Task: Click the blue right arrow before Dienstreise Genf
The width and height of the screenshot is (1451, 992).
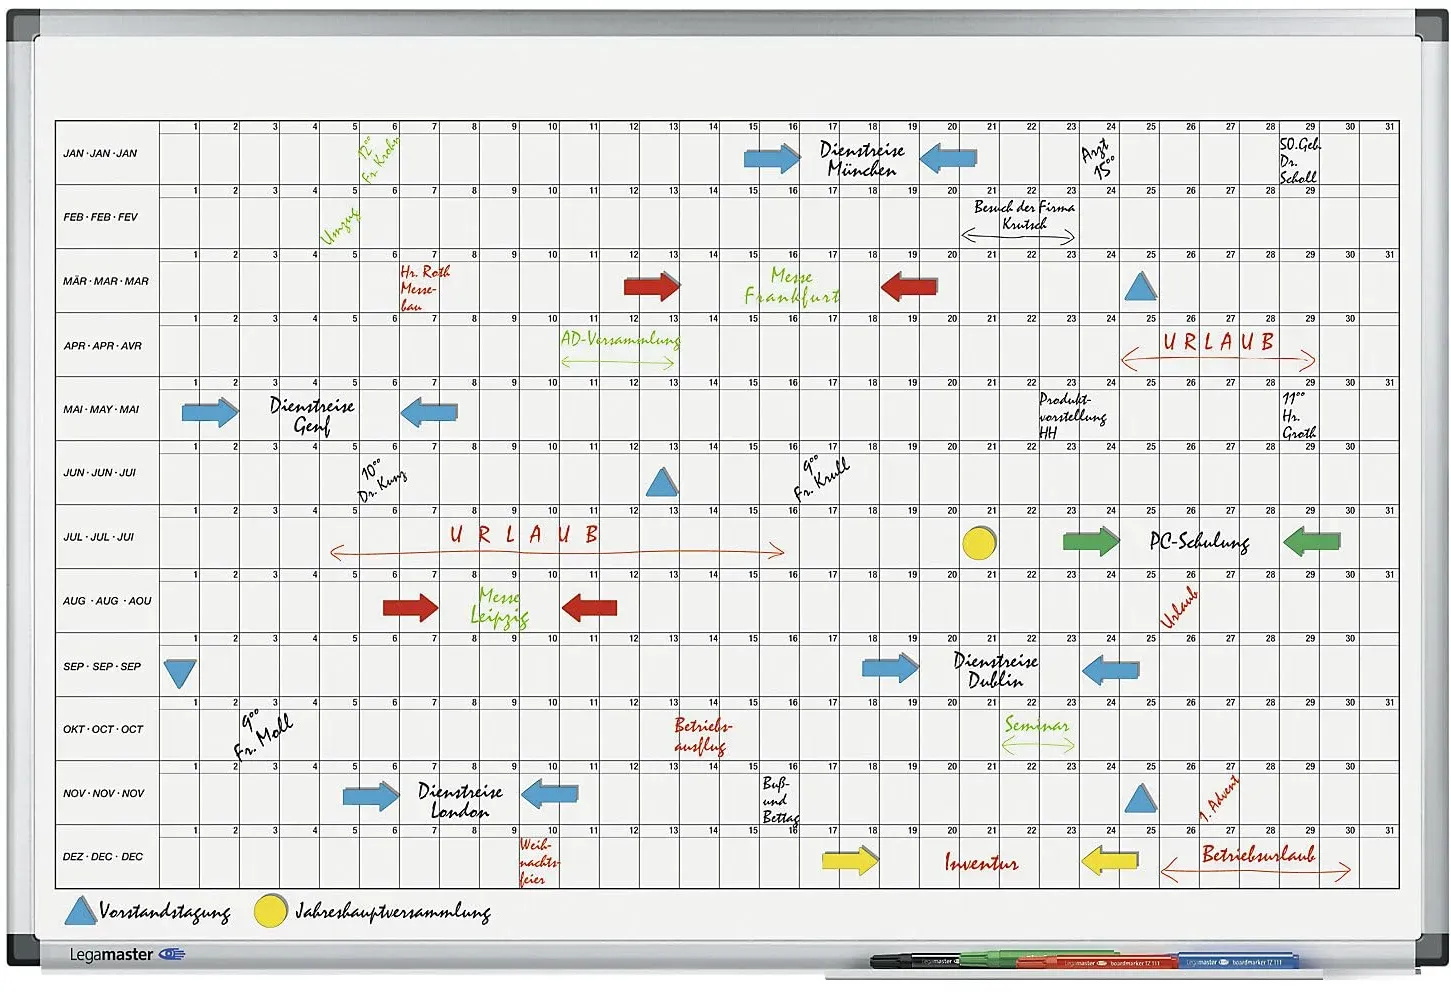Action: (x=210, y=411)
